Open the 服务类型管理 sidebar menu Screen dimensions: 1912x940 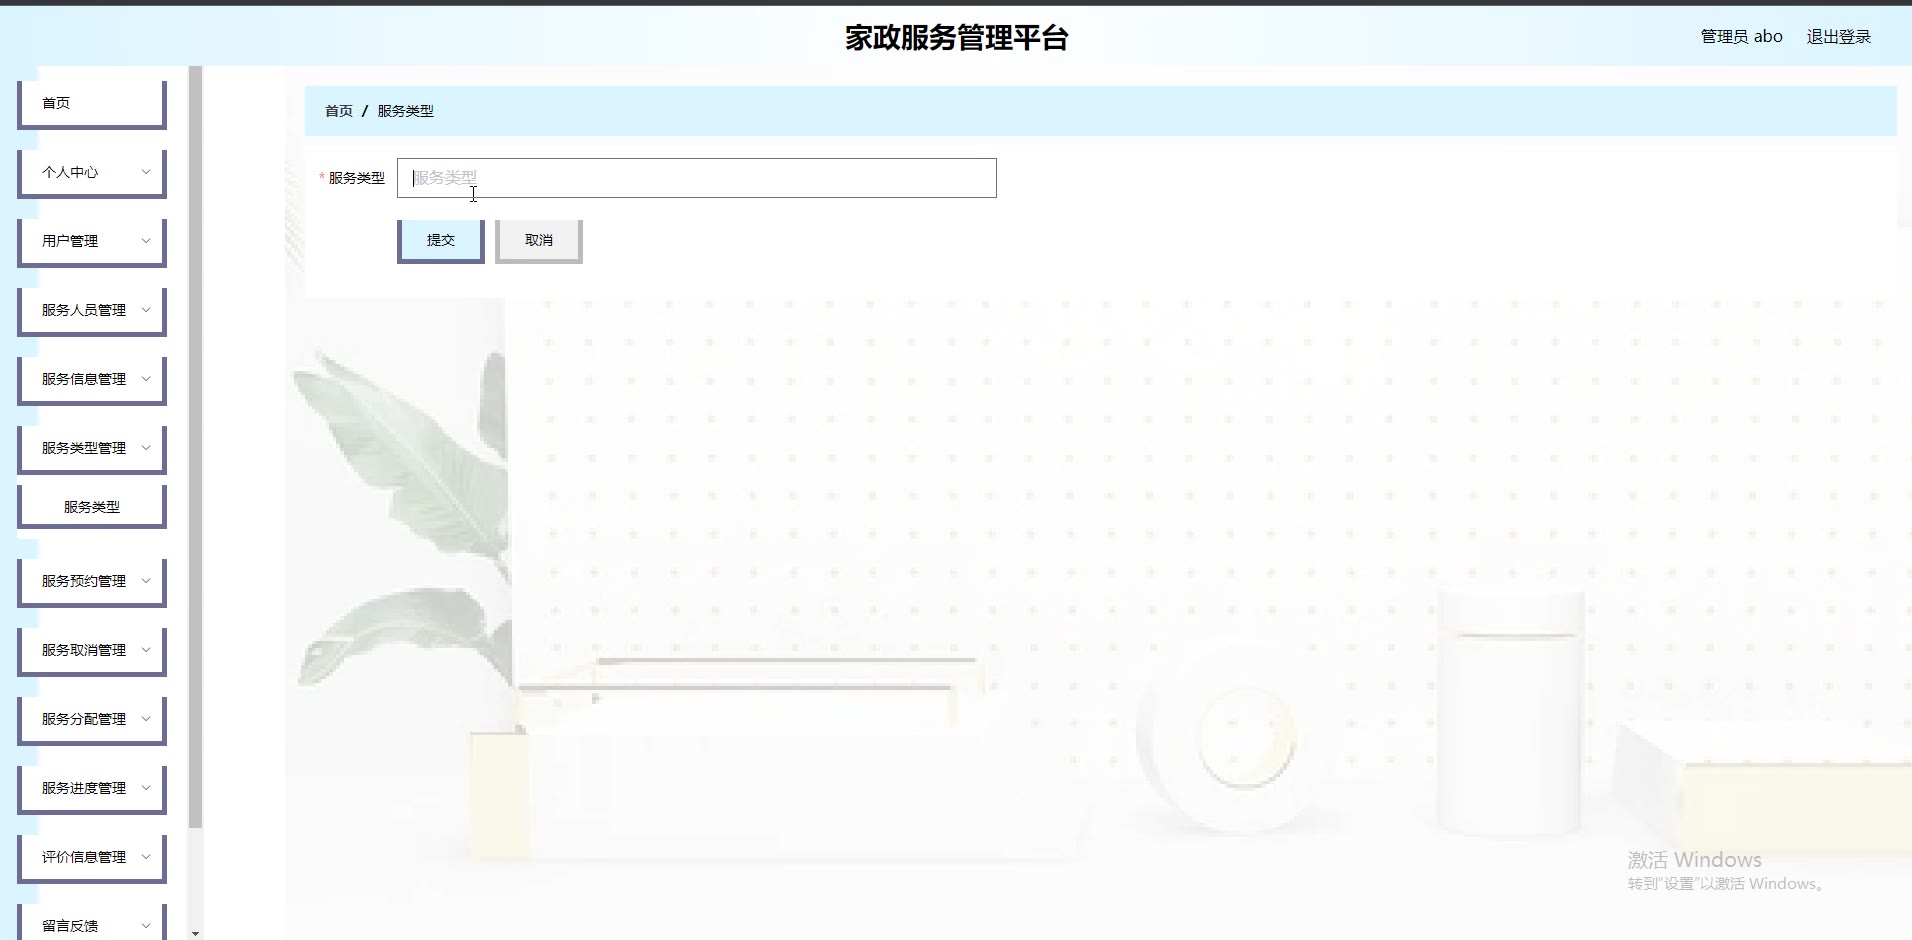92,449
